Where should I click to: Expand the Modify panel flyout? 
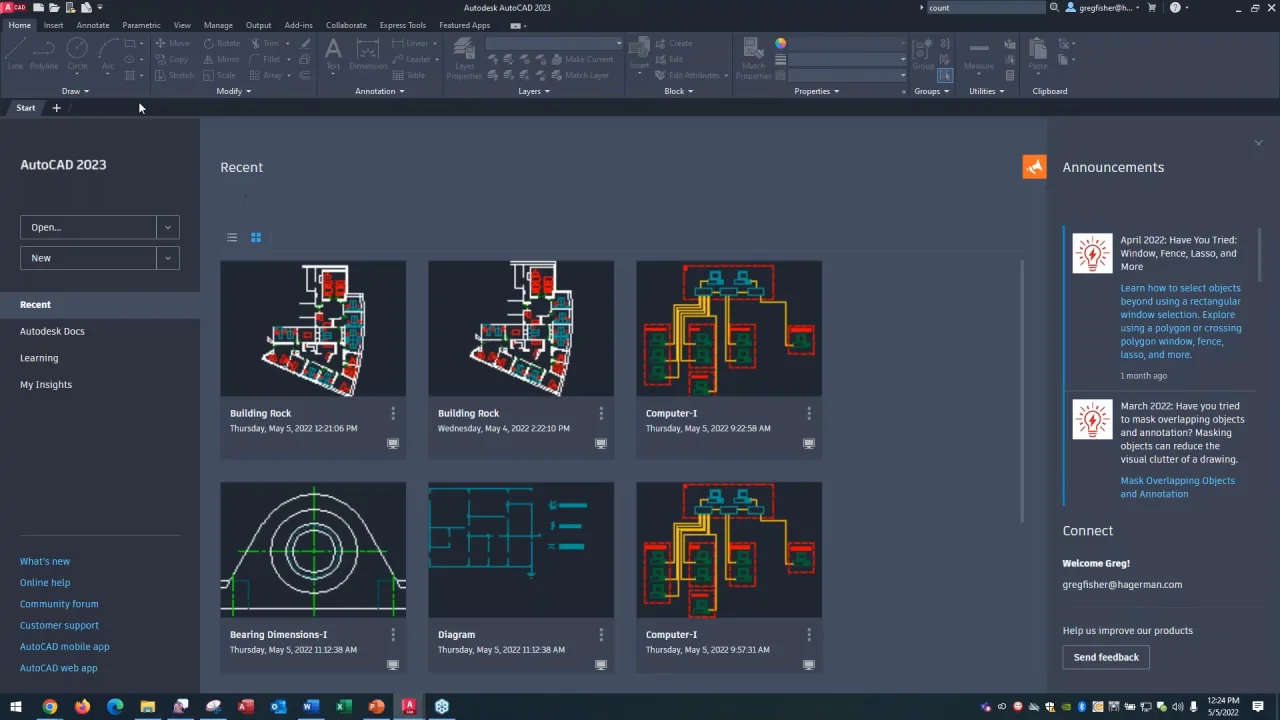pos(234,91)
